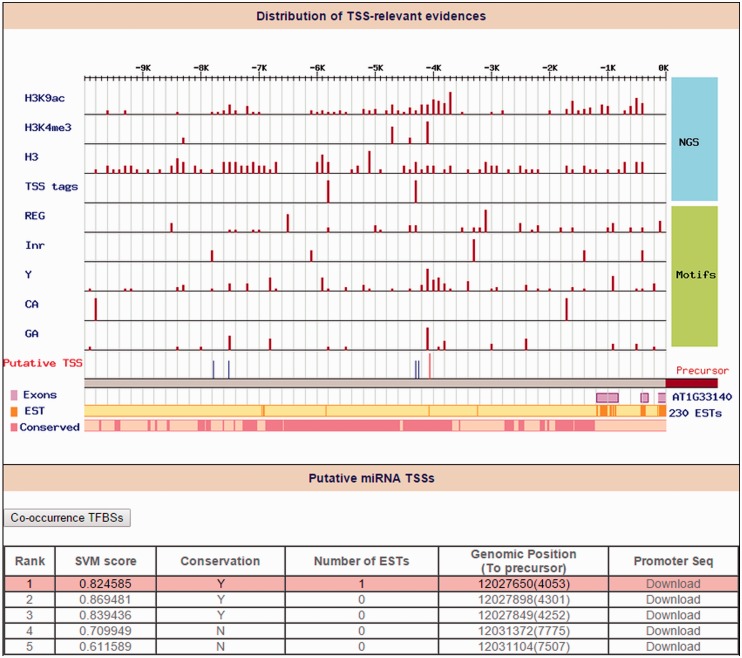
Task: Download promoter sequence for rank 2
Action: tap(673, 600)
